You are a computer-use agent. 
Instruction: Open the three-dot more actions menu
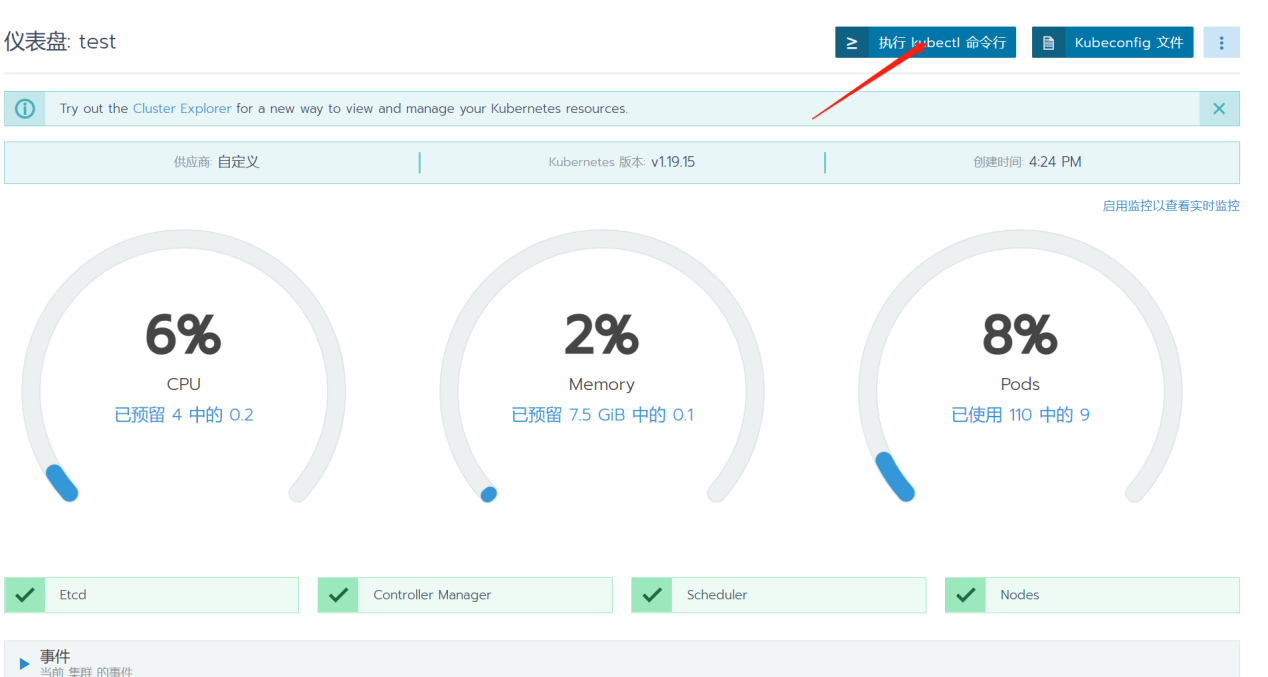[x=1221, y=42]
